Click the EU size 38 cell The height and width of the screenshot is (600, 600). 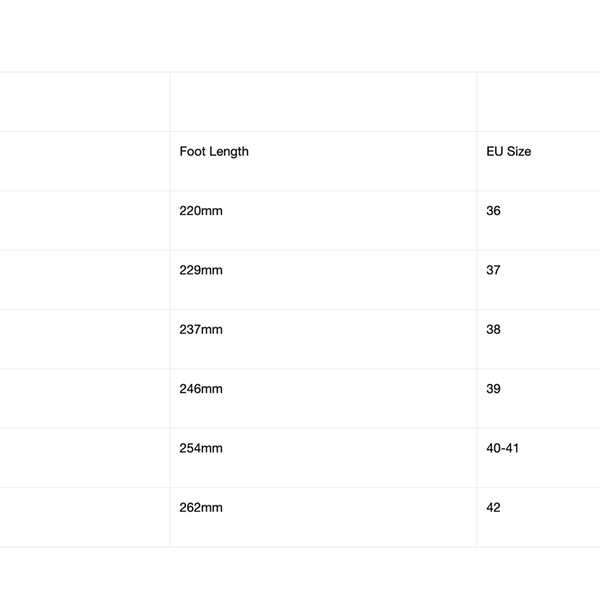494,330
